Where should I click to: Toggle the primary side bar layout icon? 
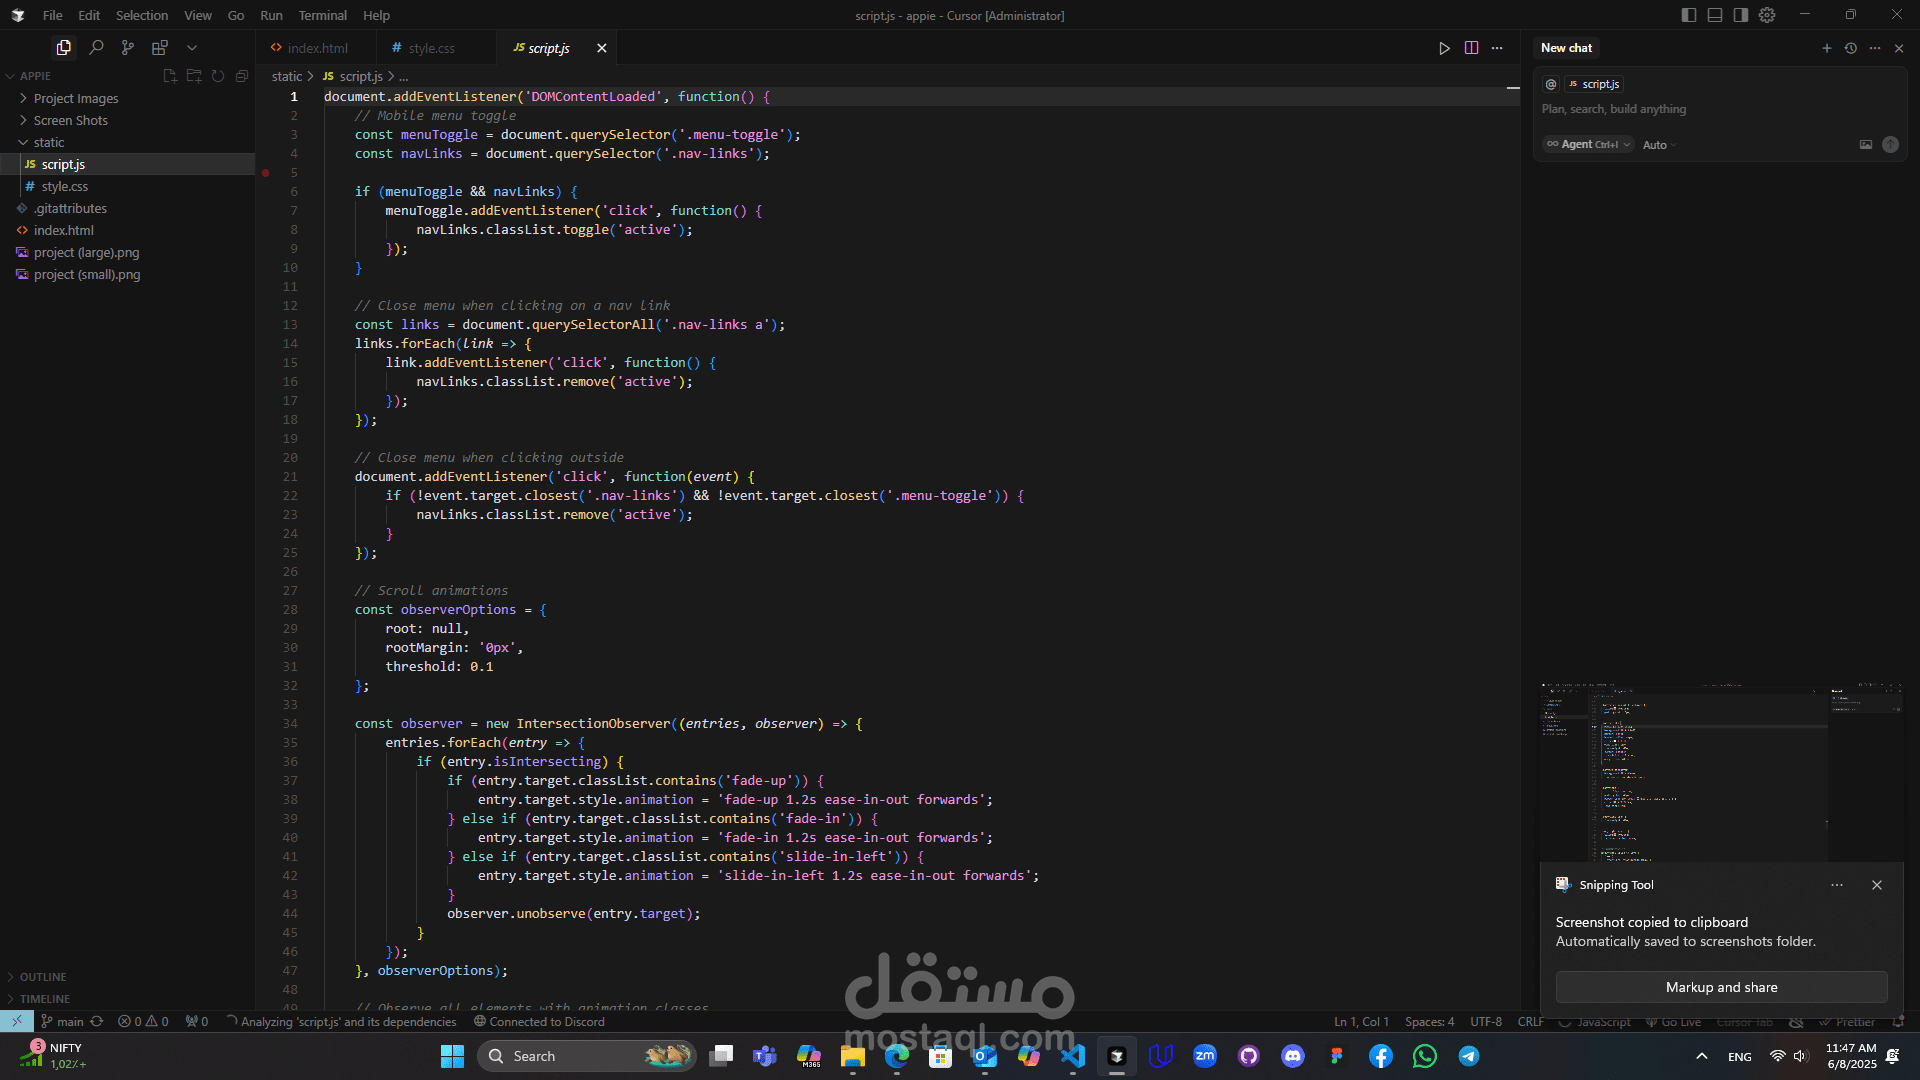click(x=1689, y=15)
